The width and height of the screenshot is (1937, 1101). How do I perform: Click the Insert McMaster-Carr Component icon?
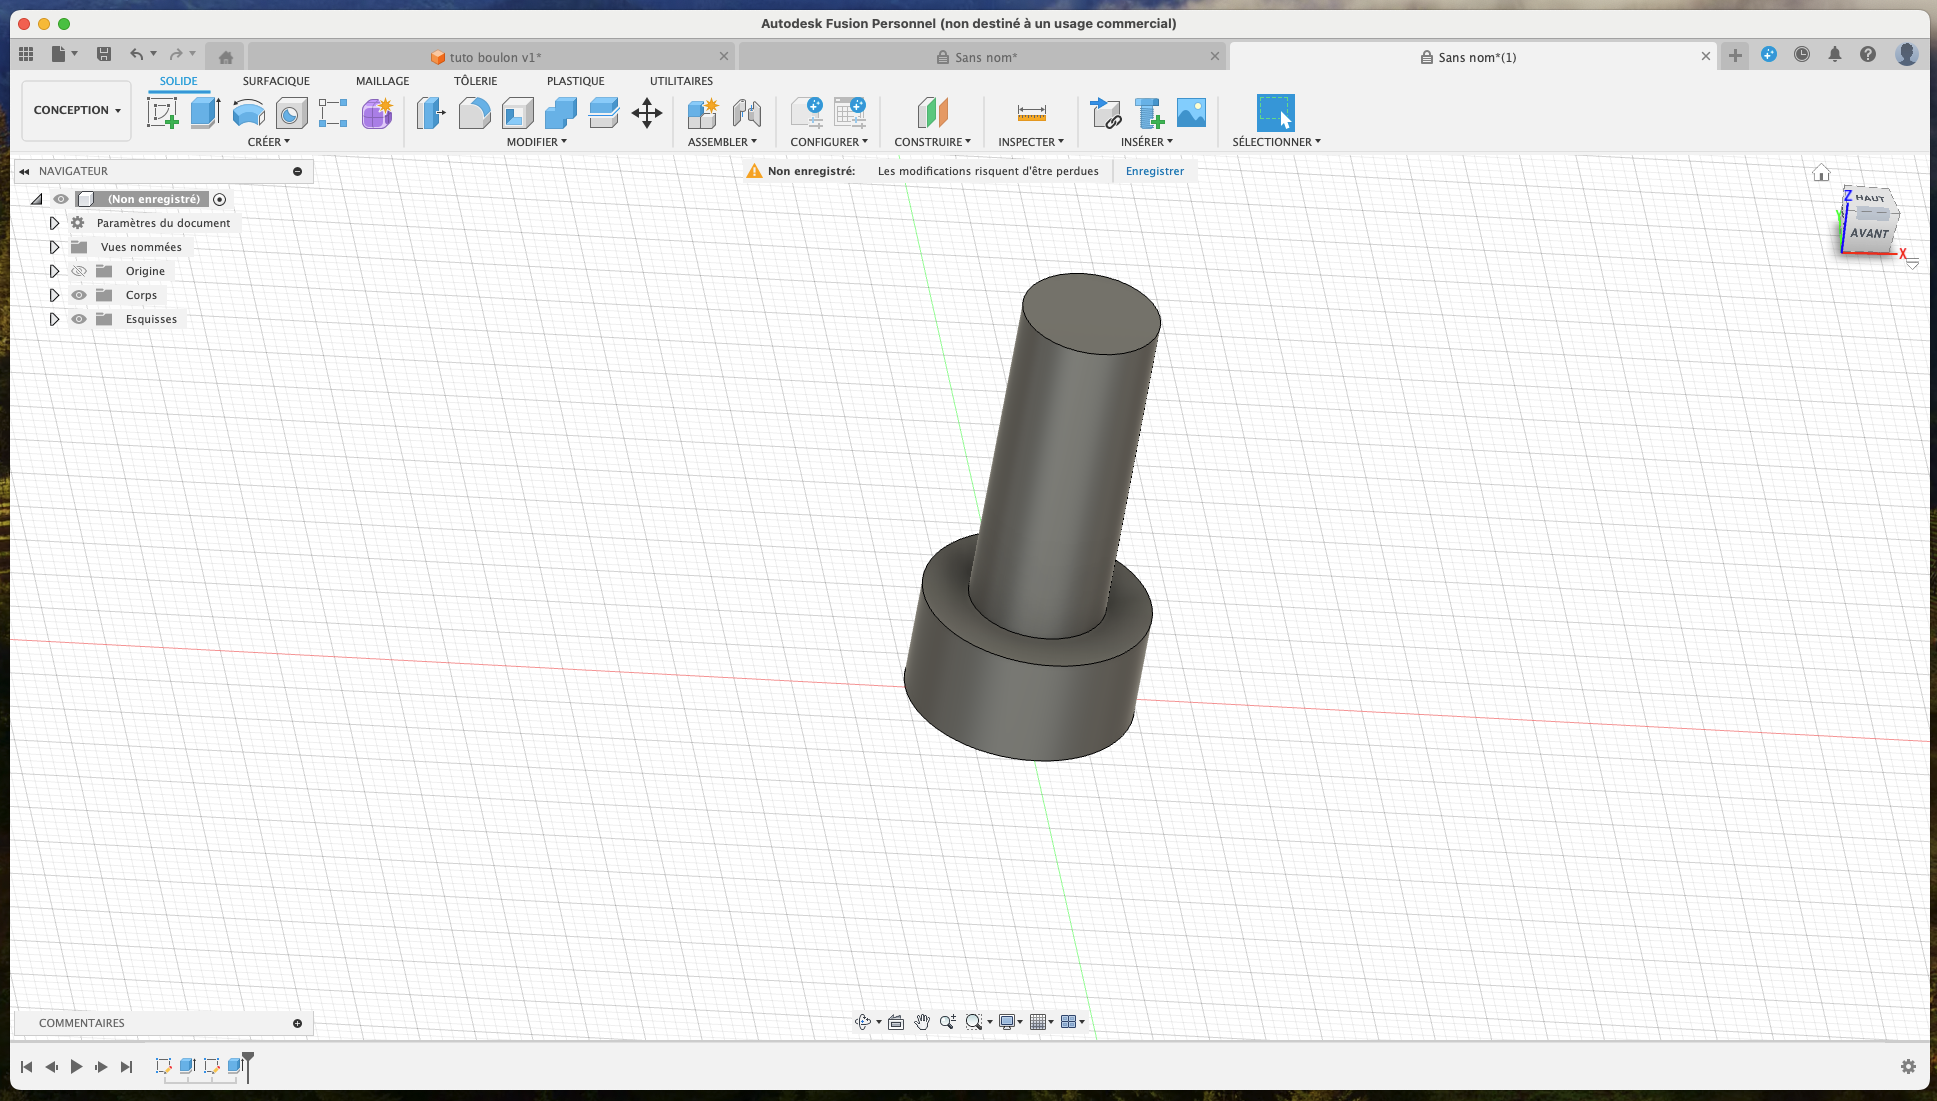[1149, 113]
